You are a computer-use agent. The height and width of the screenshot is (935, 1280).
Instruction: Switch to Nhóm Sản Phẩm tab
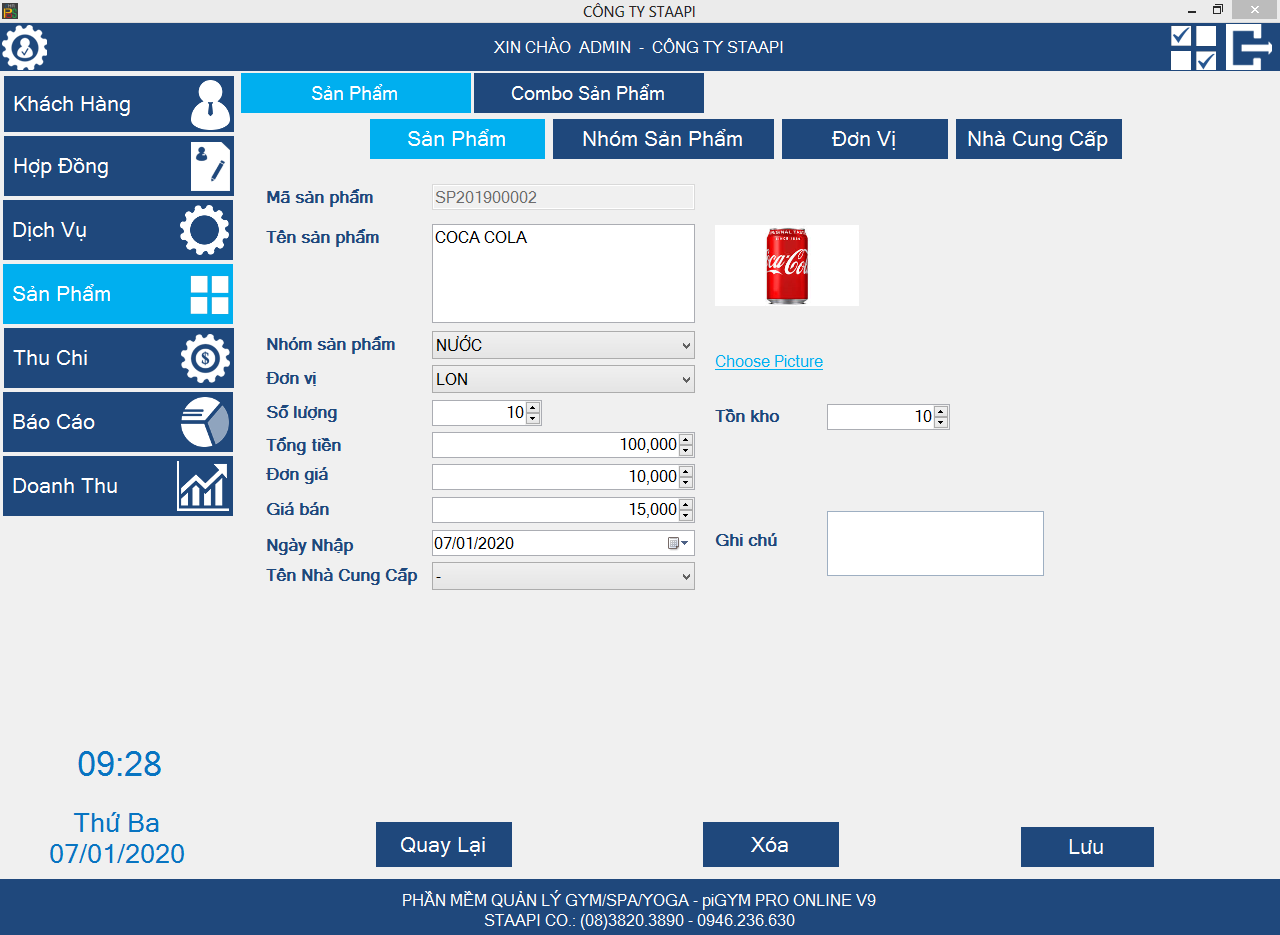click(x=663, y=139)
